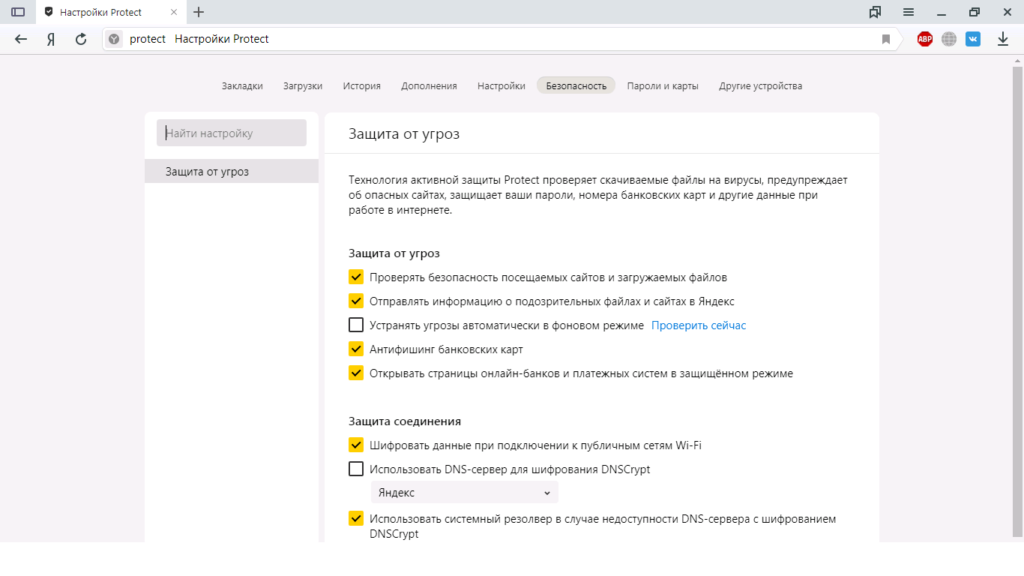This screenshot has height=576, width=1024.
Task: Click the globe extension icon
Action: click(x=949, y=39)
